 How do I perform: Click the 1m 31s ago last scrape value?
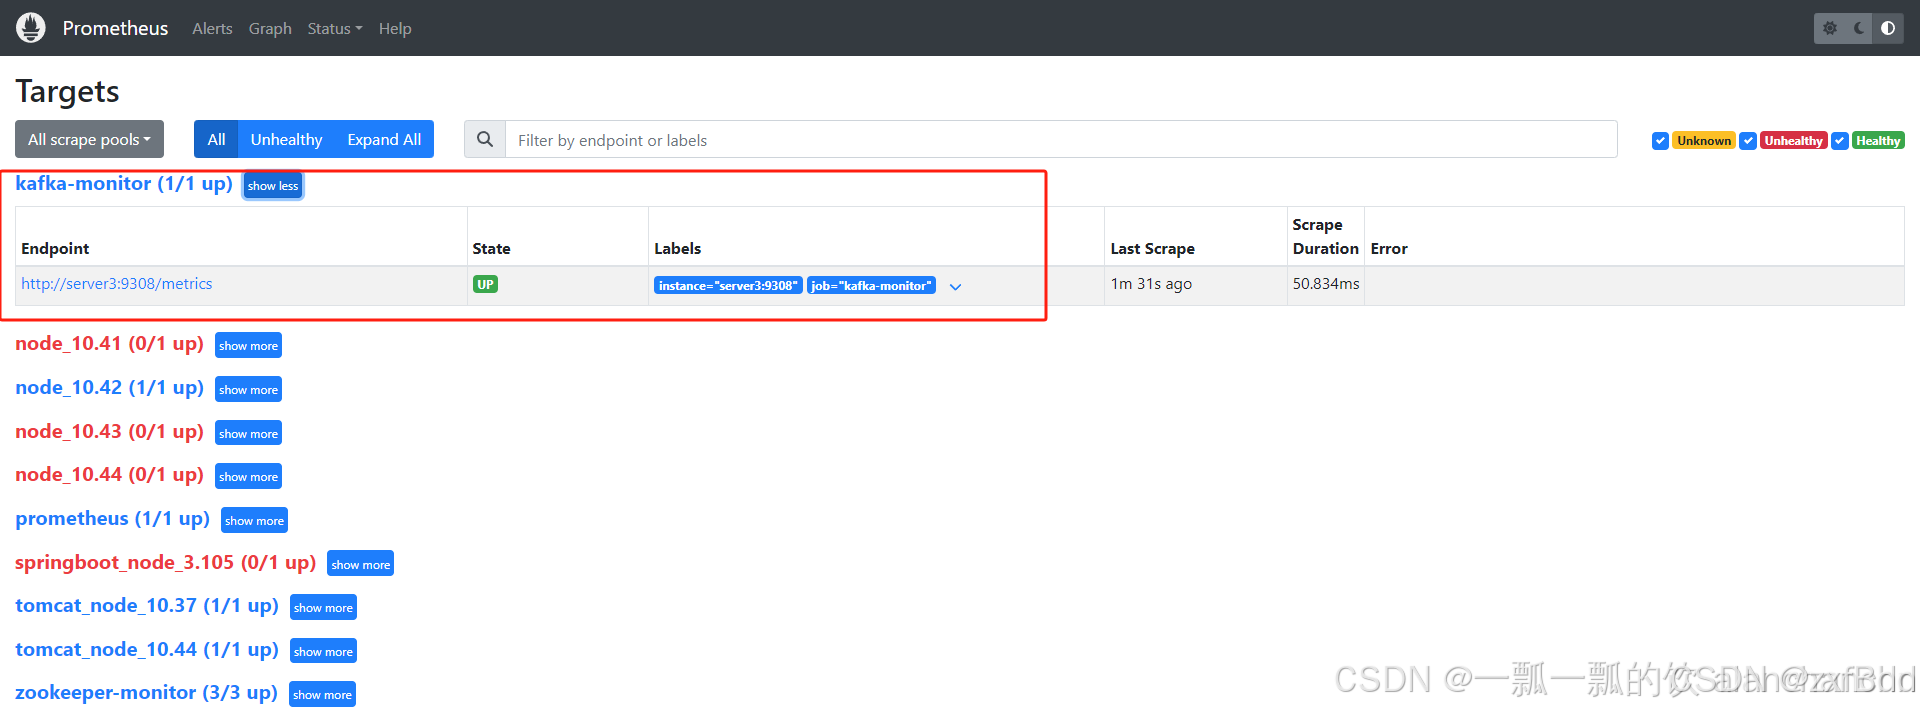point(1151,284)
